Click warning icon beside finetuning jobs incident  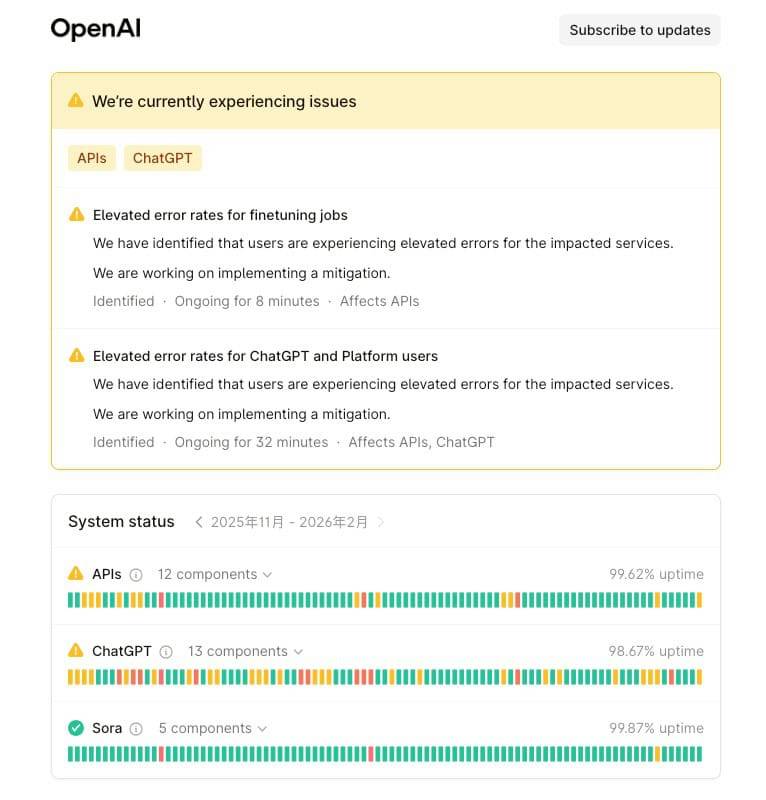77,215
